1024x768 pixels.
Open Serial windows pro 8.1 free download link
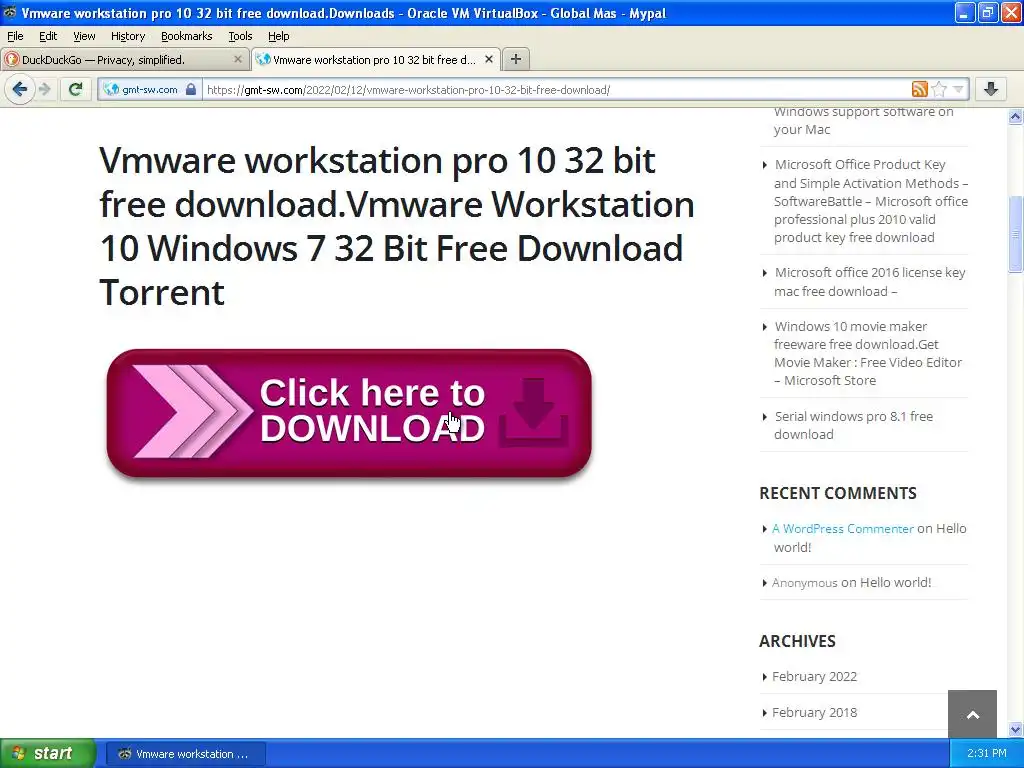coord(853,425)
